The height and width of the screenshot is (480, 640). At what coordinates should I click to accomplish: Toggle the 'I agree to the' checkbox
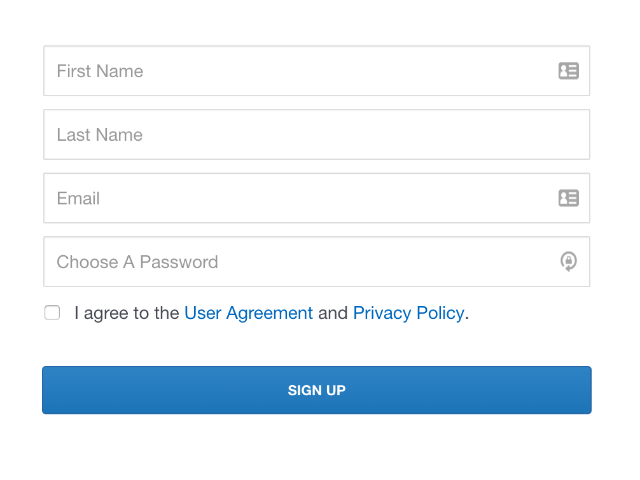click(52, 313)
